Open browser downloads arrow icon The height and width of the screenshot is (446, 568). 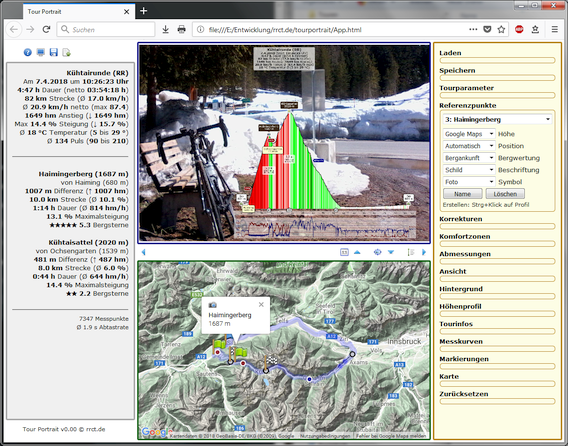pos(166,30)
